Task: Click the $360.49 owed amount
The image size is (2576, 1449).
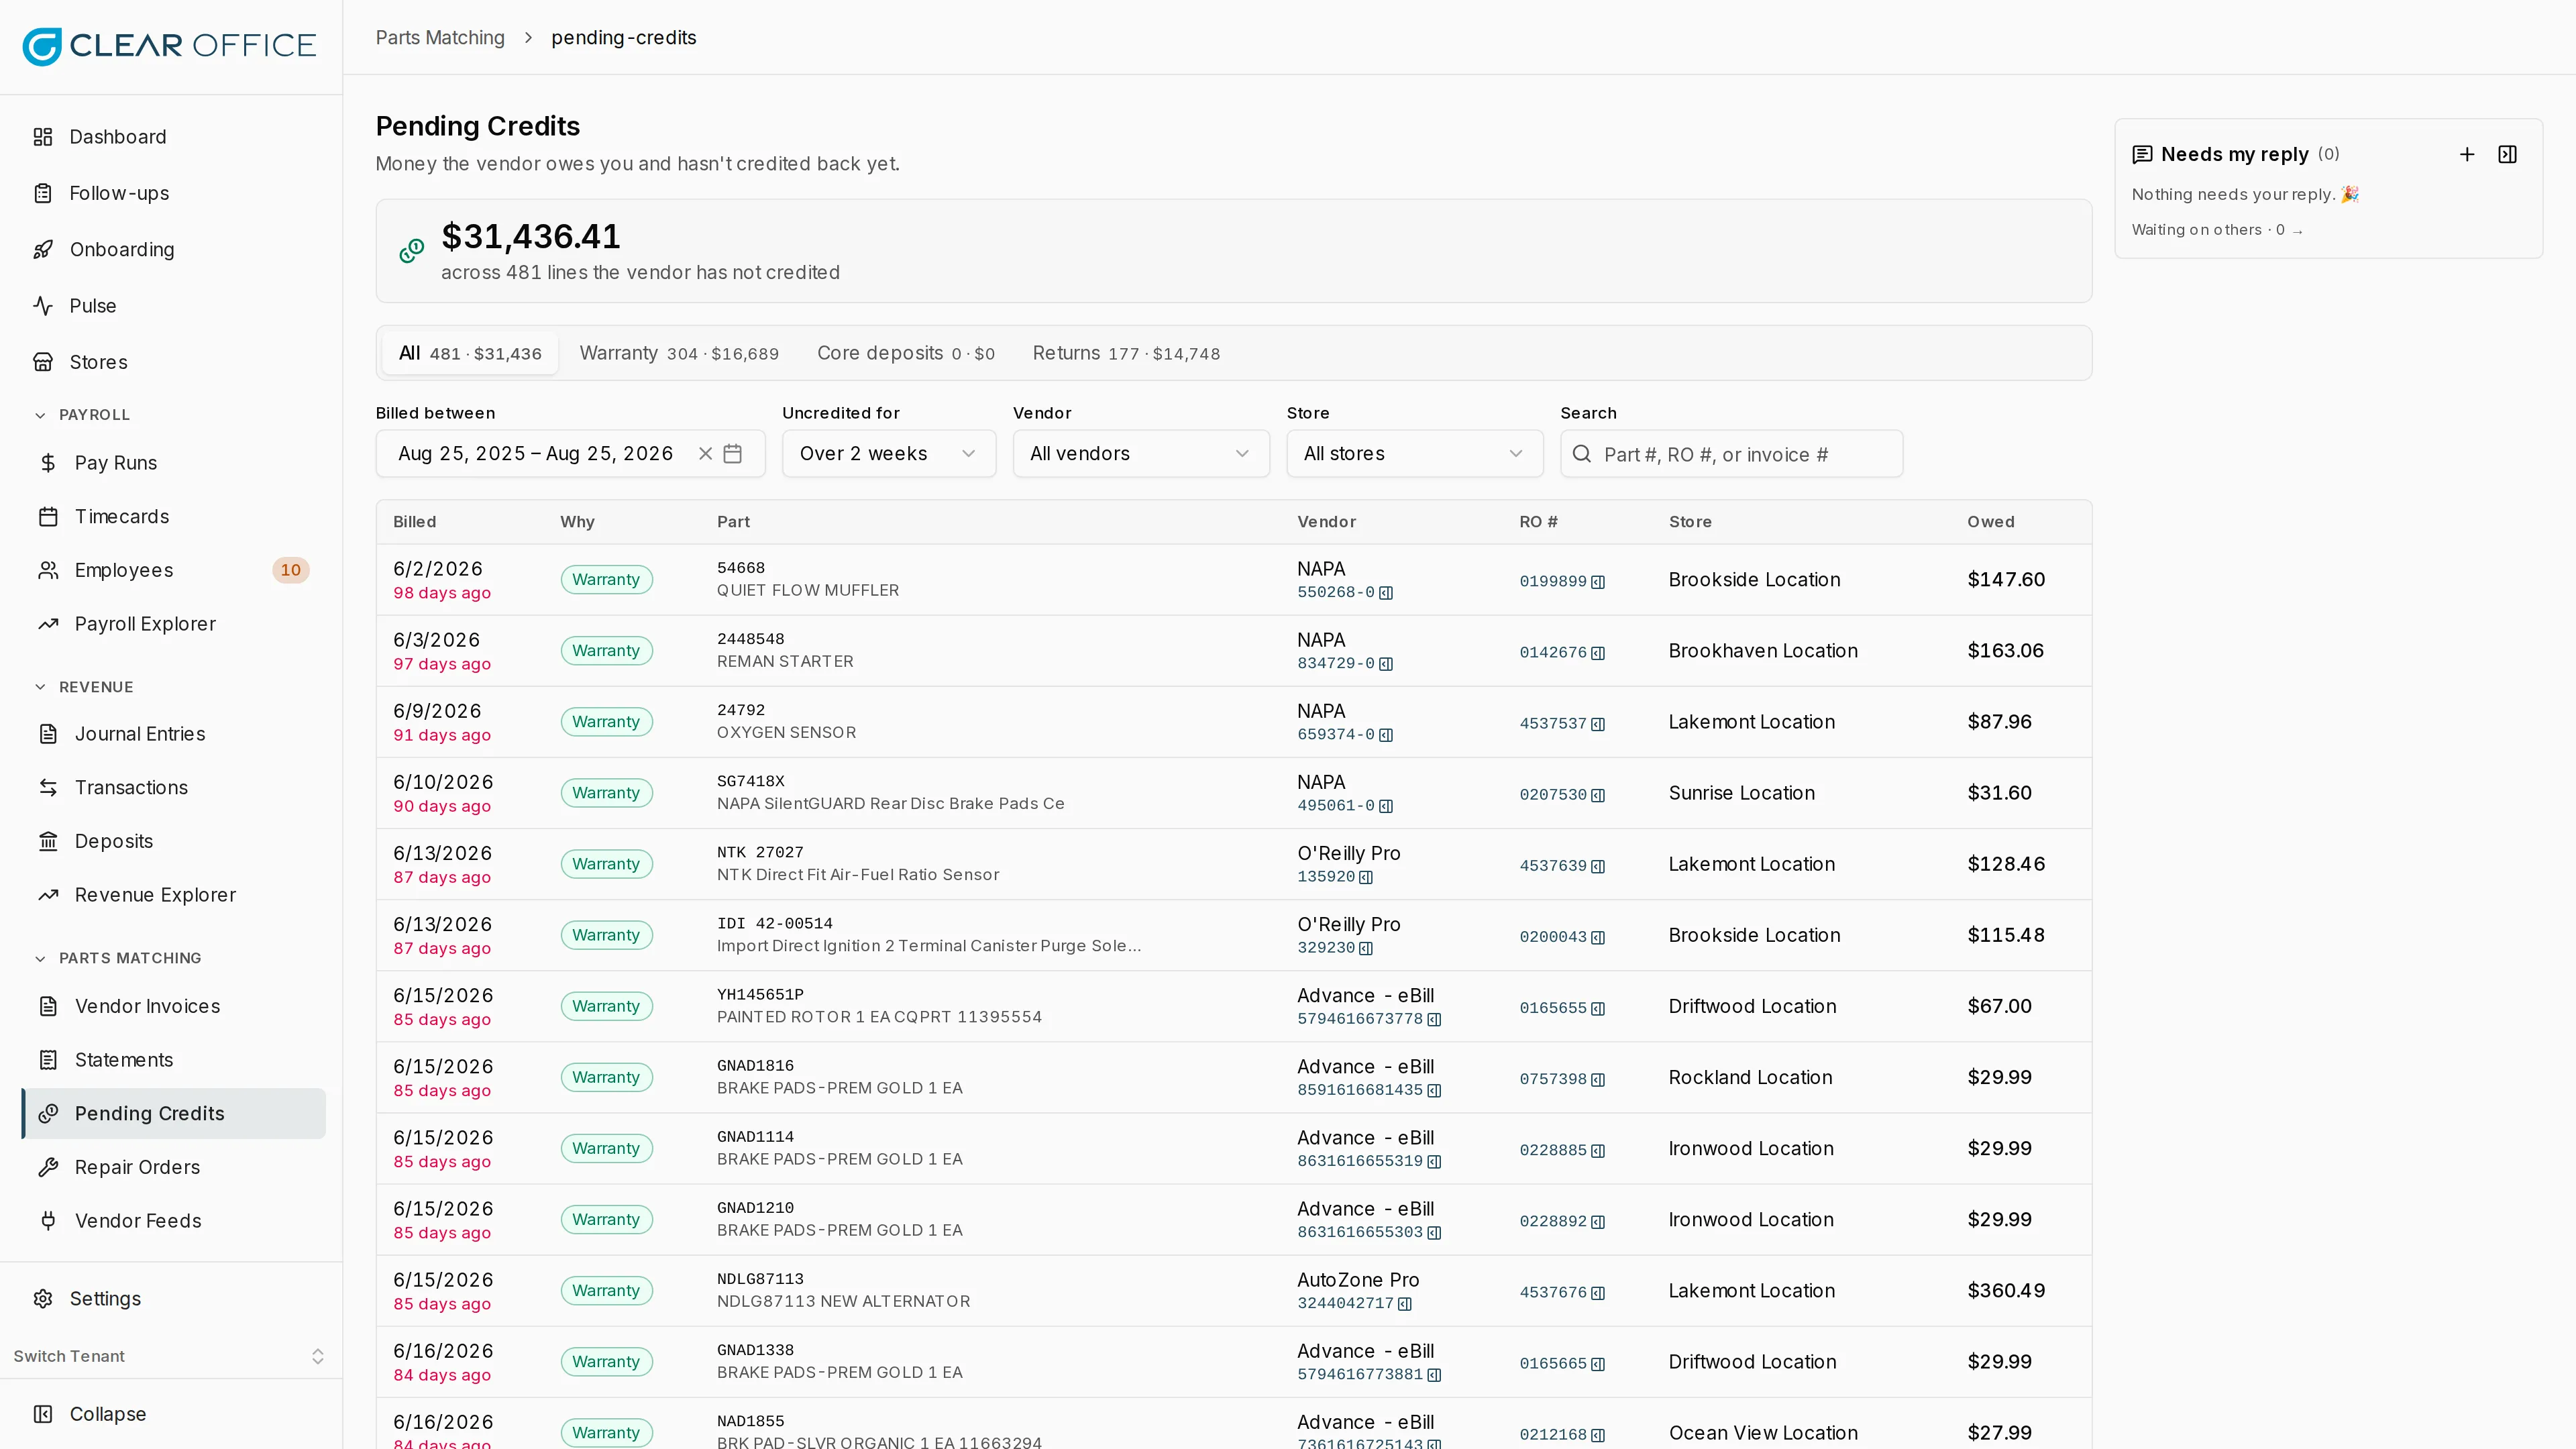Action: click(x=2006, y=1291)
